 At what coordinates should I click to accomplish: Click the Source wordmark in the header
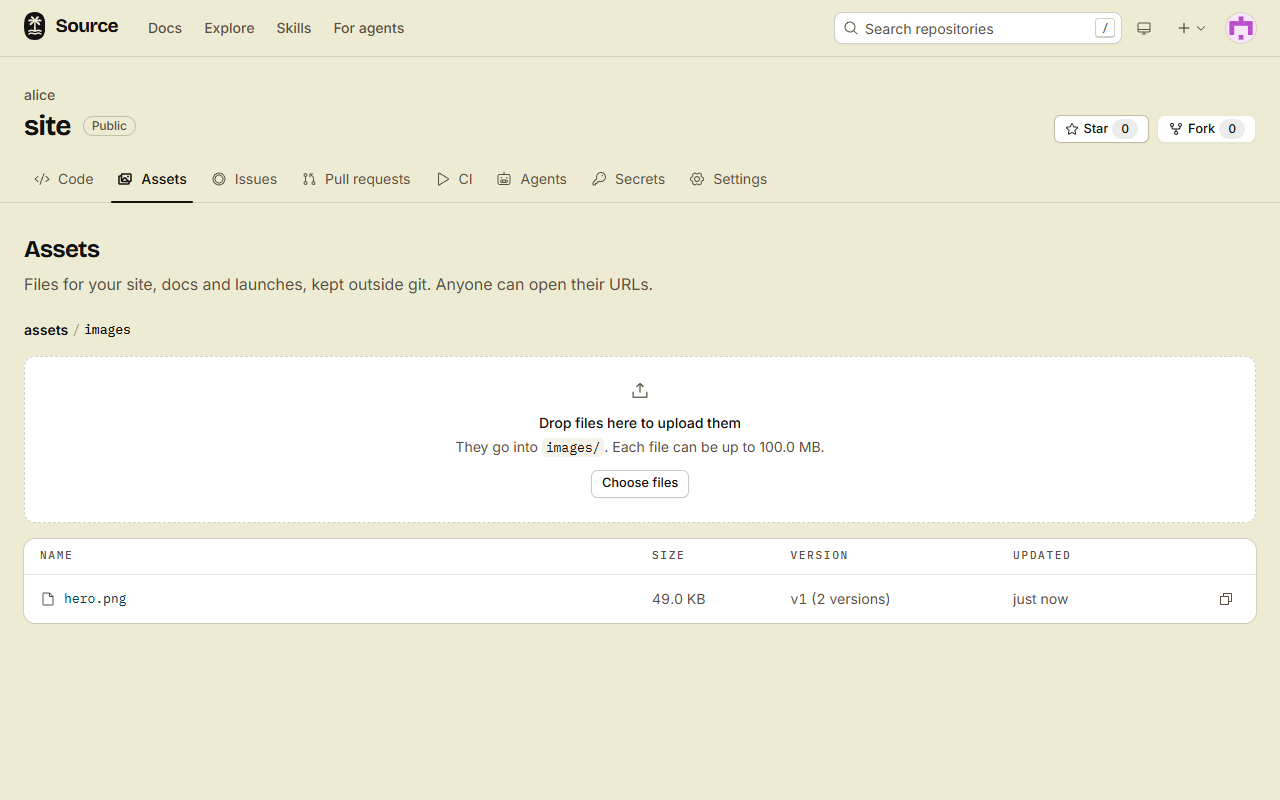(x=87, y=26)
